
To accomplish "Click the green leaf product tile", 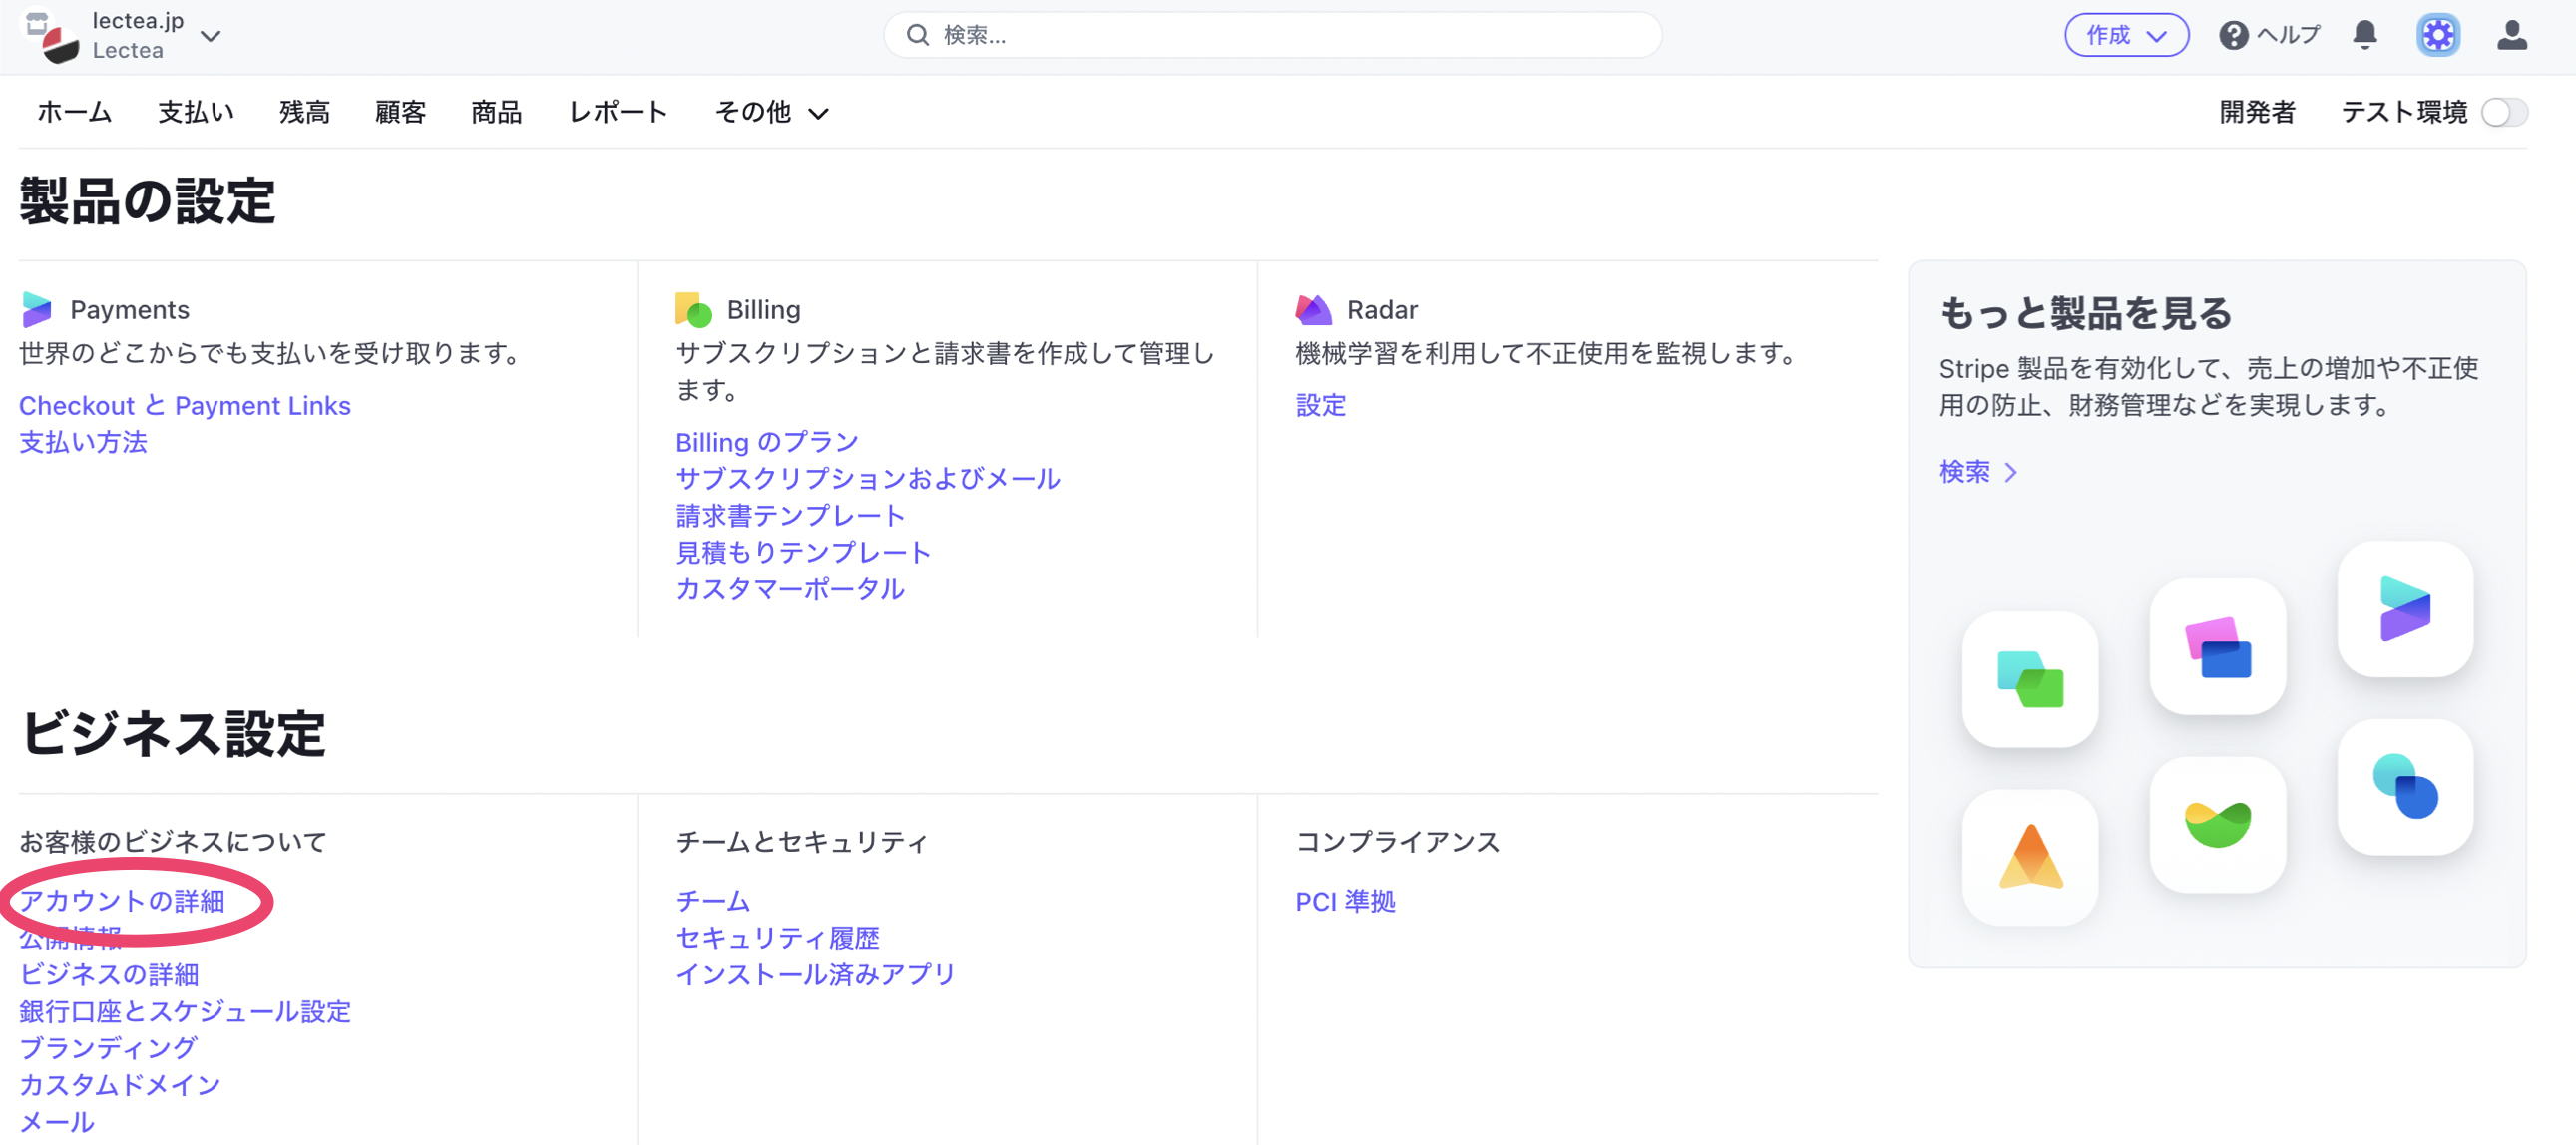I will click(2217, 823).
